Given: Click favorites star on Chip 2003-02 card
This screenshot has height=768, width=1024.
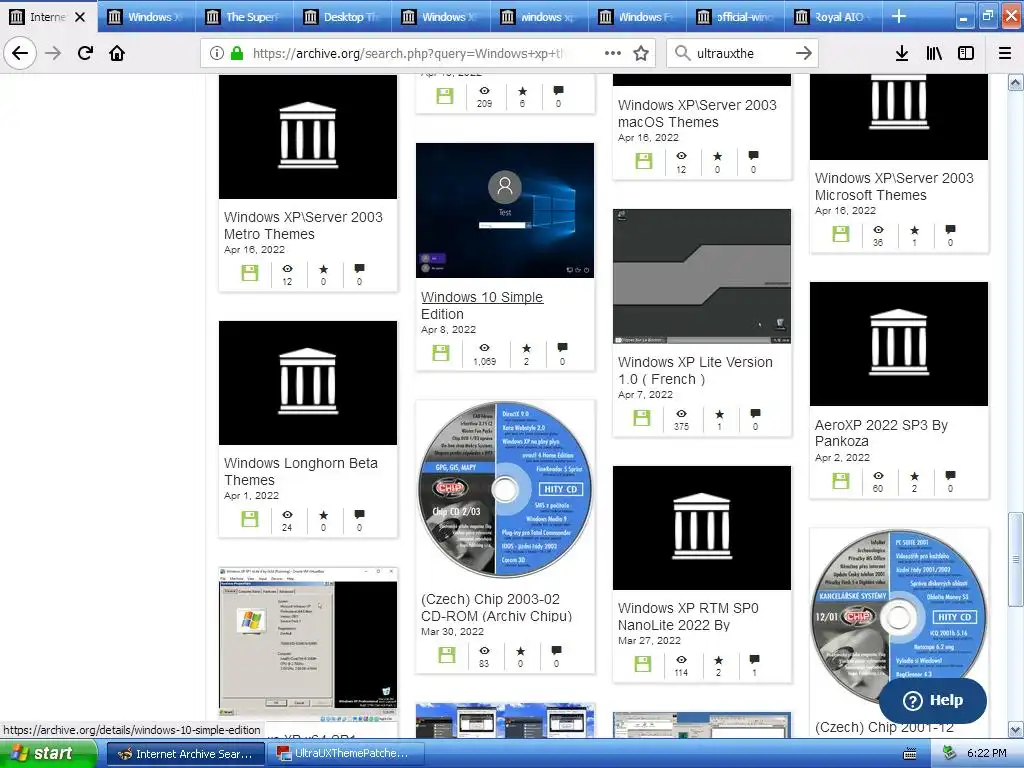Looking at the screenshot, I should point(520,650).
